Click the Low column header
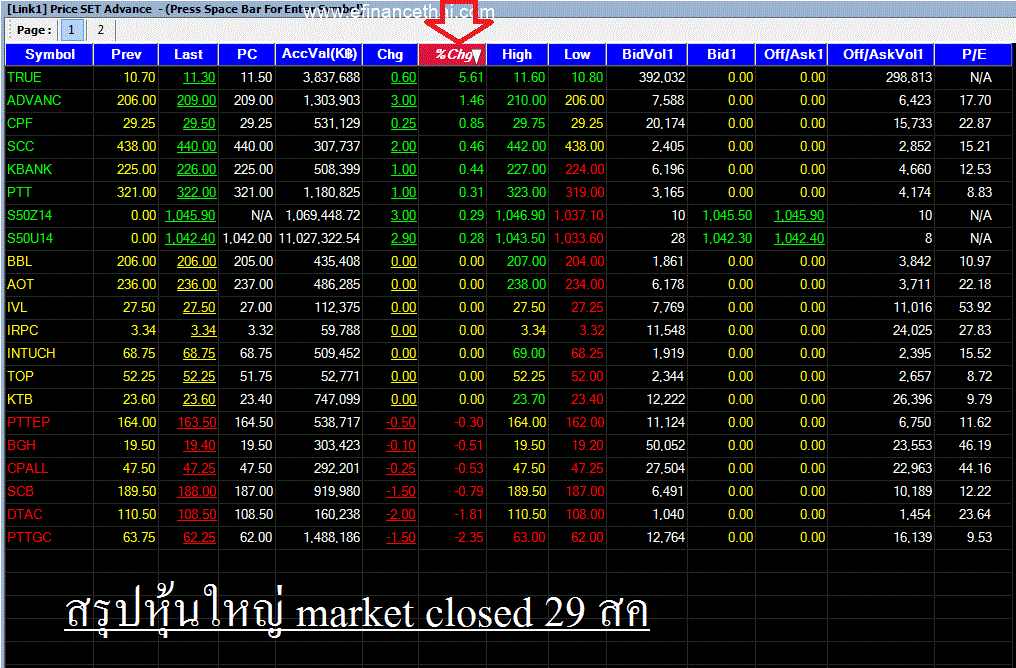Viewport: 1016px width, 668px height. tap(577, 54)
